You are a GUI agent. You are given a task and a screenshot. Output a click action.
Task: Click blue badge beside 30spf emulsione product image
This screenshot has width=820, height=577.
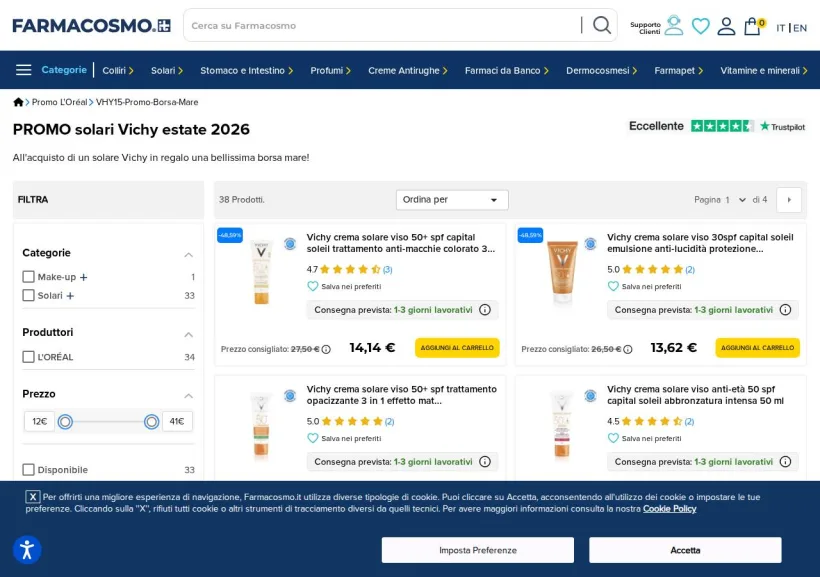tap(590, 243)
